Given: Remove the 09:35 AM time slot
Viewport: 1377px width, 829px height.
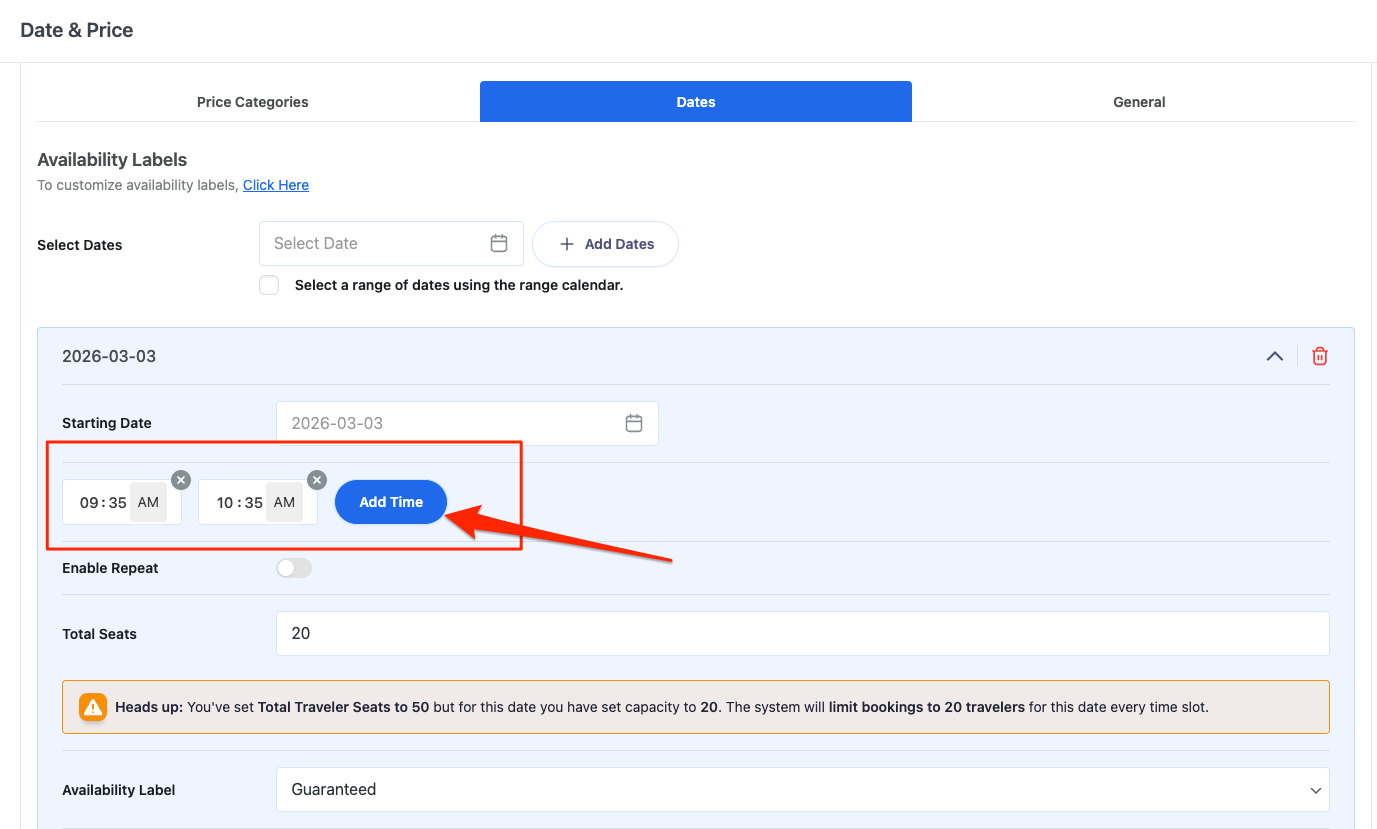Looking at the screenshot, I should pos(180,480).
